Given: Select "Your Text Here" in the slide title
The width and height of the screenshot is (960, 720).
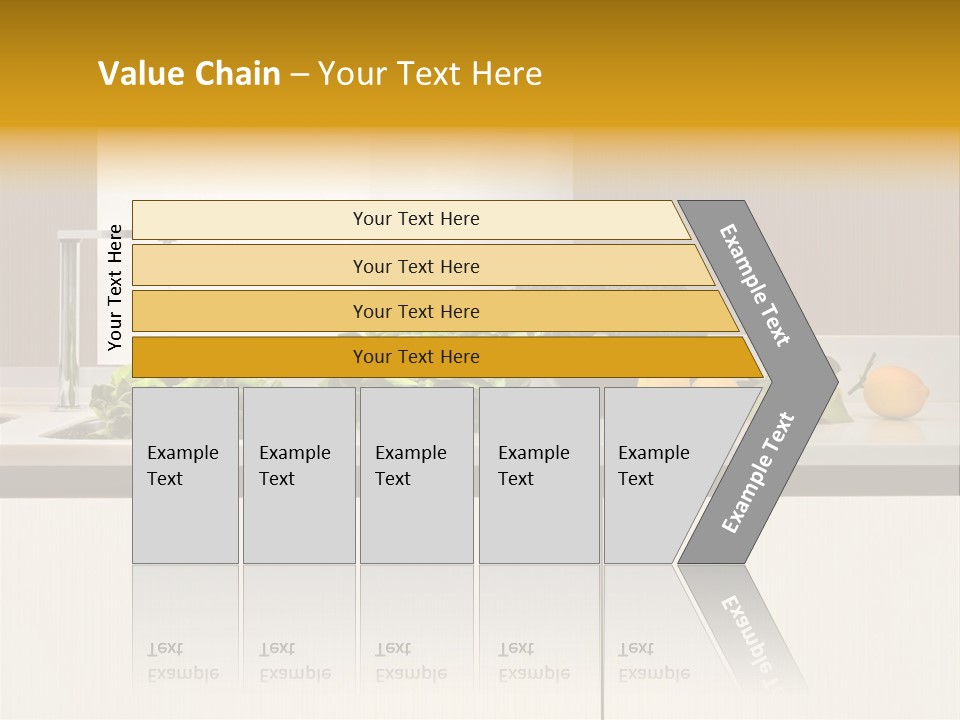Looking at the screenshot, I should 430,74.
